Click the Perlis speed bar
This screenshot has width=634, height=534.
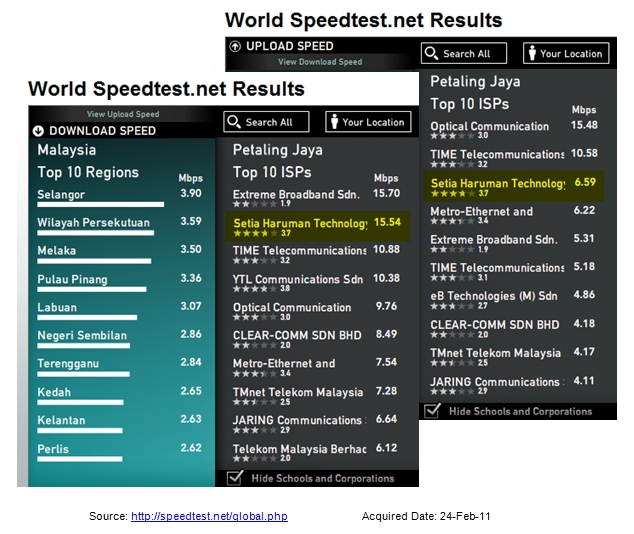pyautogui.click(x=80, y=459)
